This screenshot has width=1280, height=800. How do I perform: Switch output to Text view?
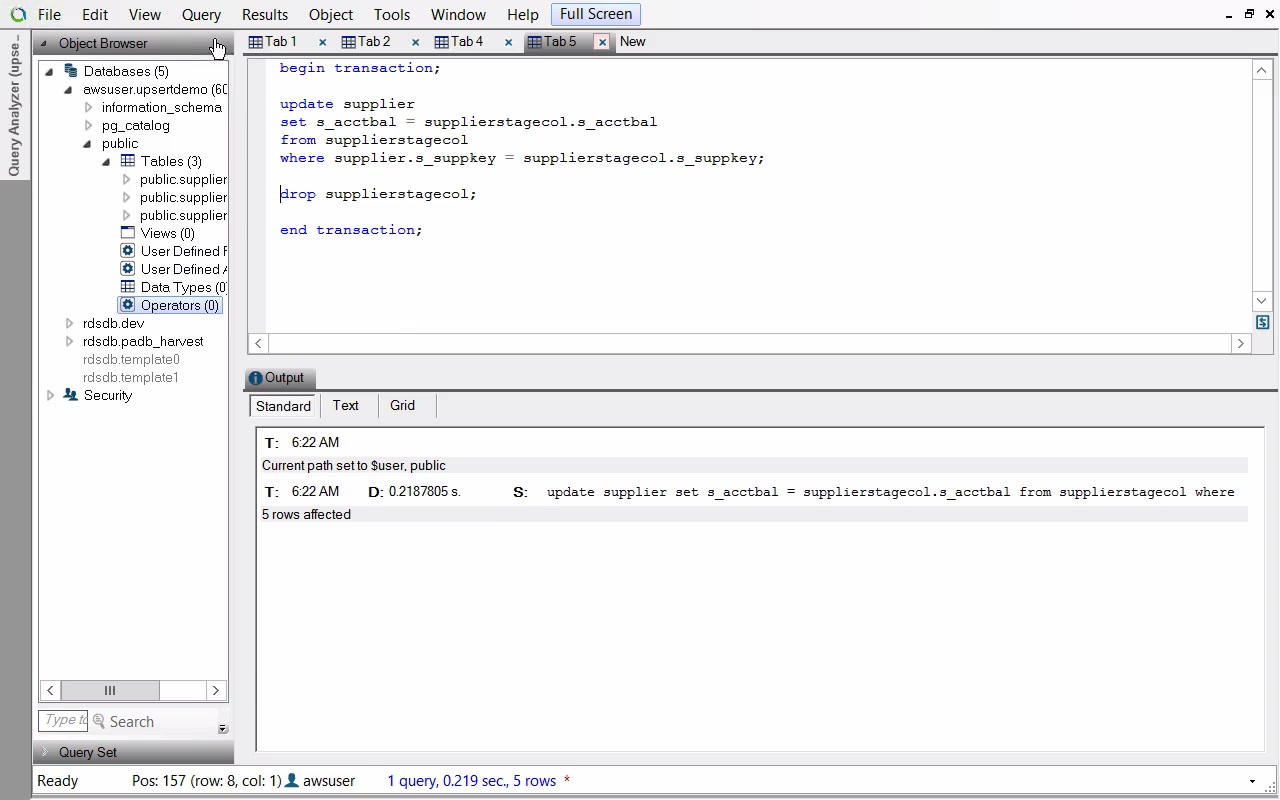[345, 405]
